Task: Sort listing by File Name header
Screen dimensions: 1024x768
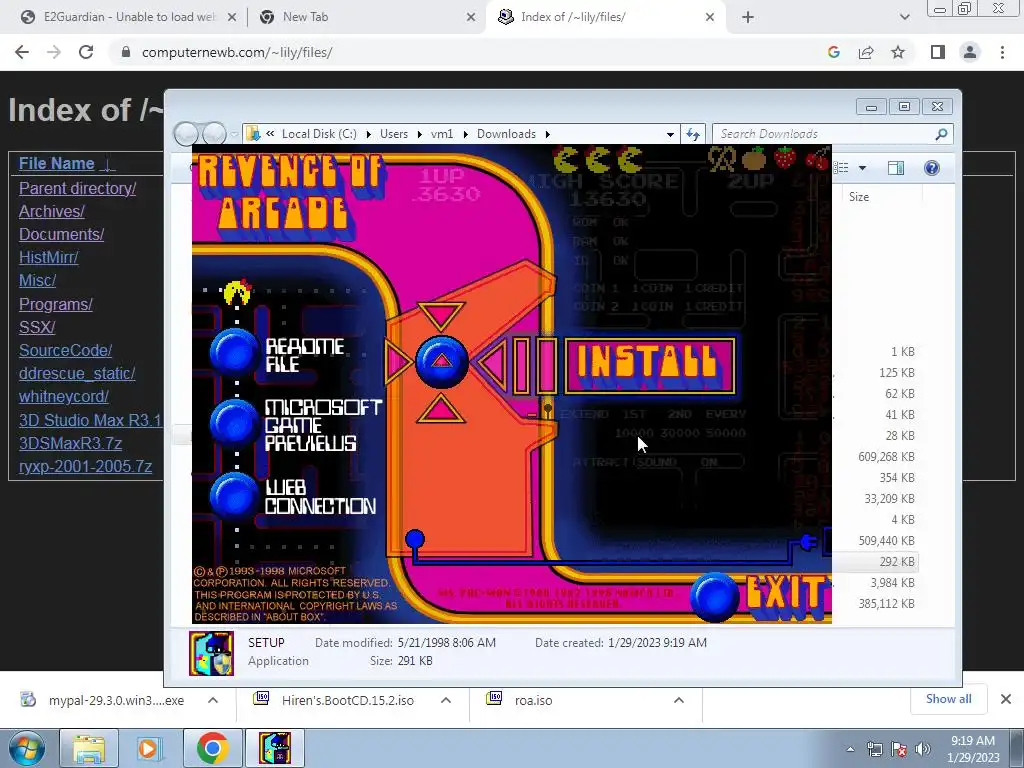Action: click(x=57, y=163)
